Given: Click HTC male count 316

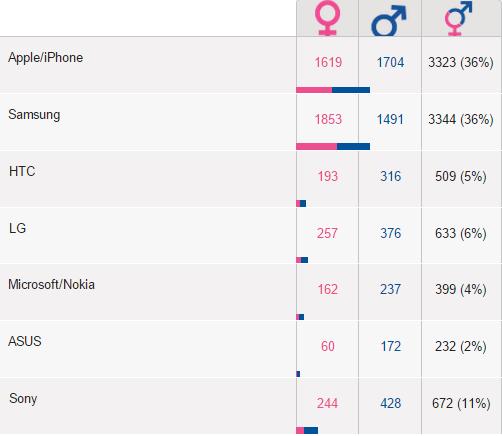Looking at the screenshot, I should 391,177.
